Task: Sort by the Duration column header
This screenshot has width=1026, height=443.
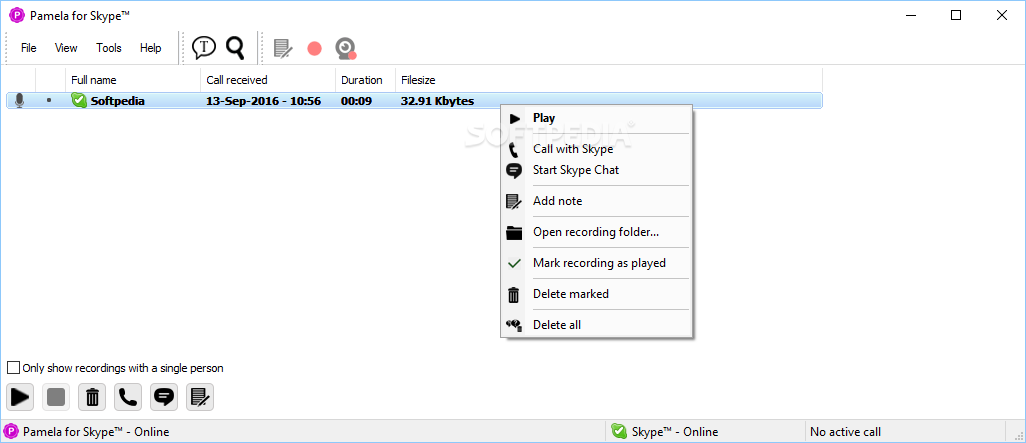Action: point(365,80)
